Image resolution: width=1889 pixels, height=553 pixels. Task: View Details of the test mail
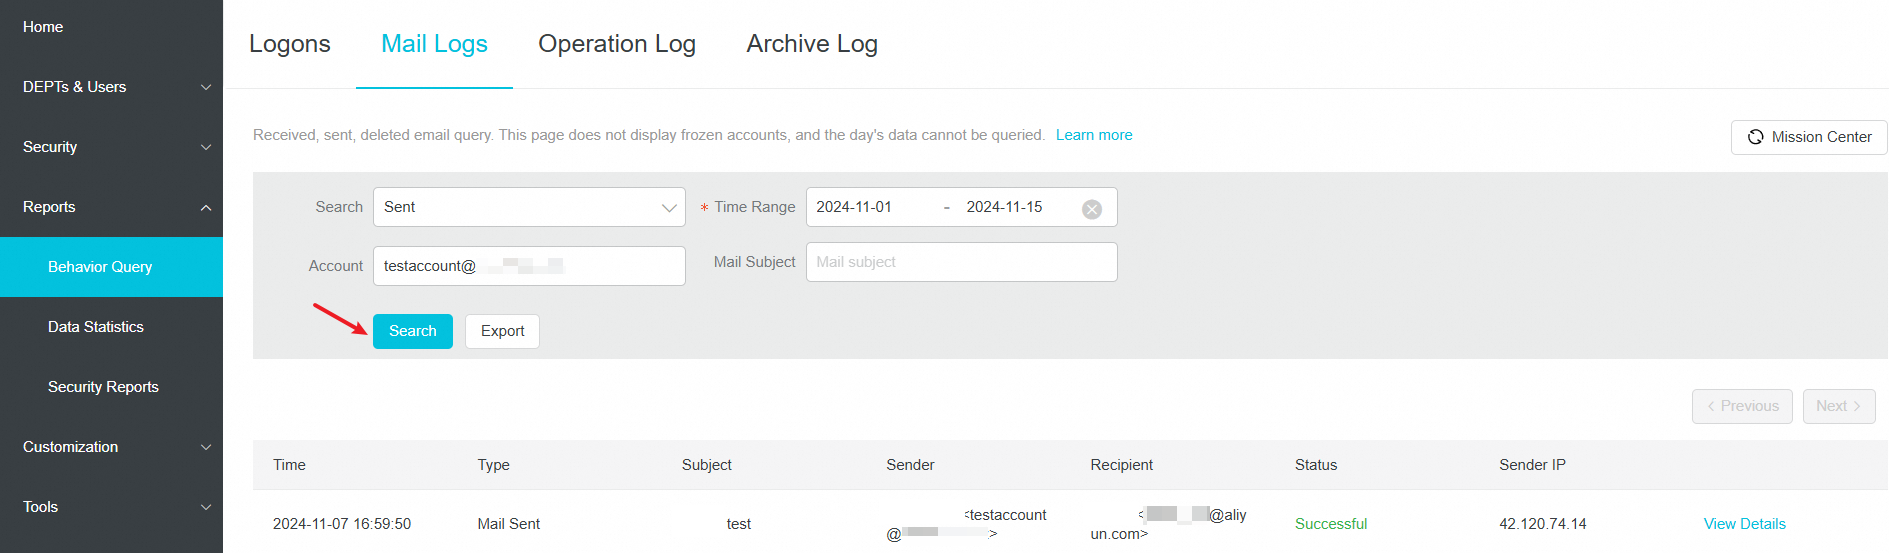click(1744, 524)
